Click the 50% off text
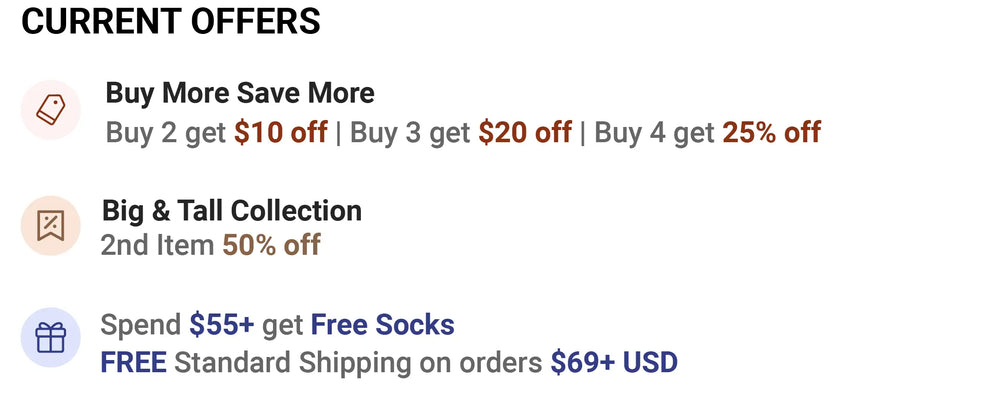Screen dimensions: 1000x407 [271, 245]
